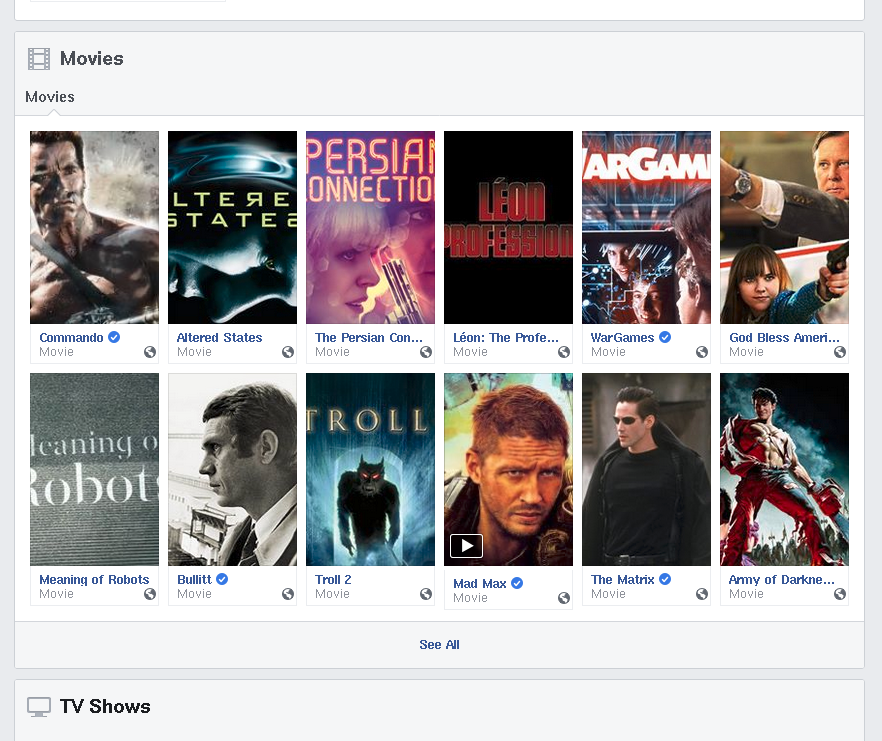Click the verified badge next to WarGames
The width and height of the screenshot is (882, 741).
pos(665,337)
